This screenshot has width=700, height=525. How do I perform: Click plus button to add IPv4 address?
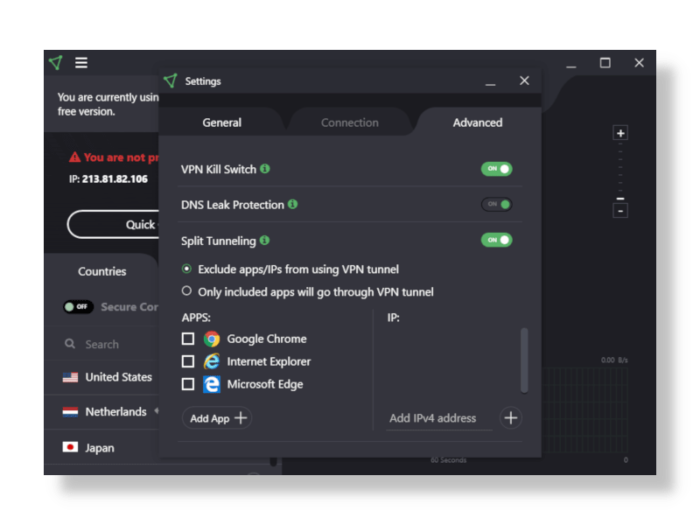coord(511,418)
